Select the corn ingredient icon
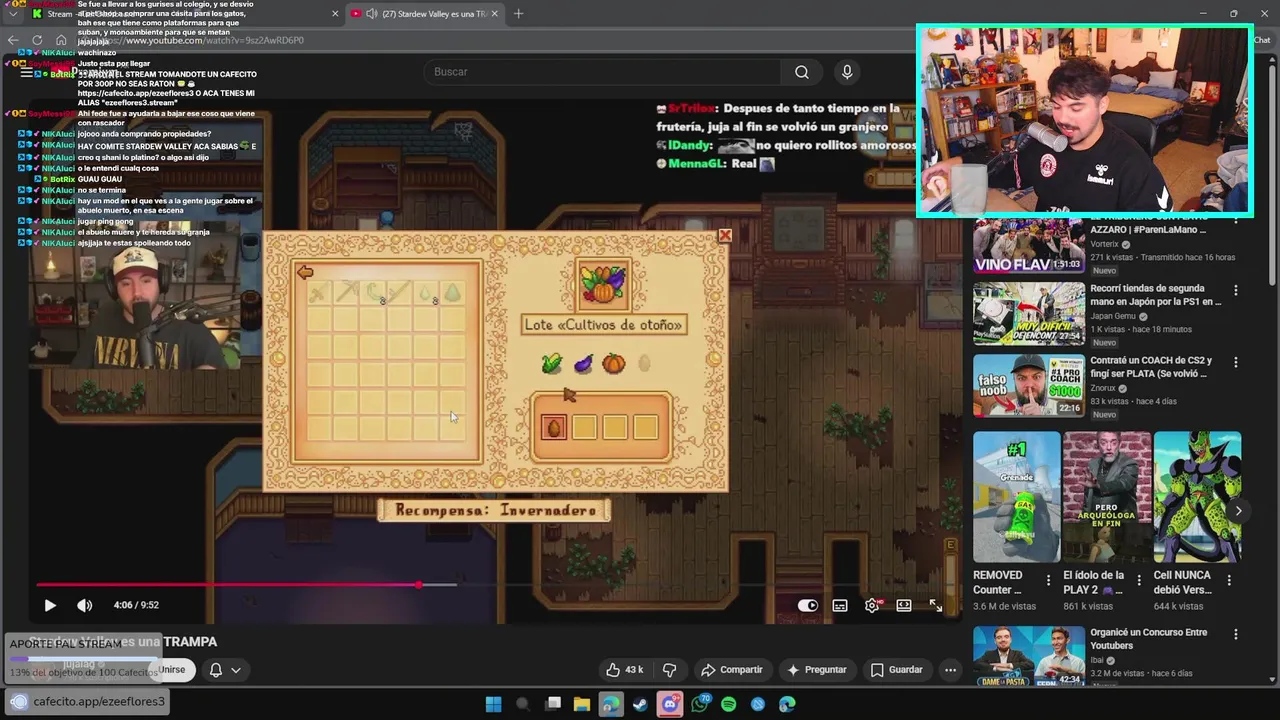The height and width of the screenshot is (720, 1280). click(x=552, y=364)
